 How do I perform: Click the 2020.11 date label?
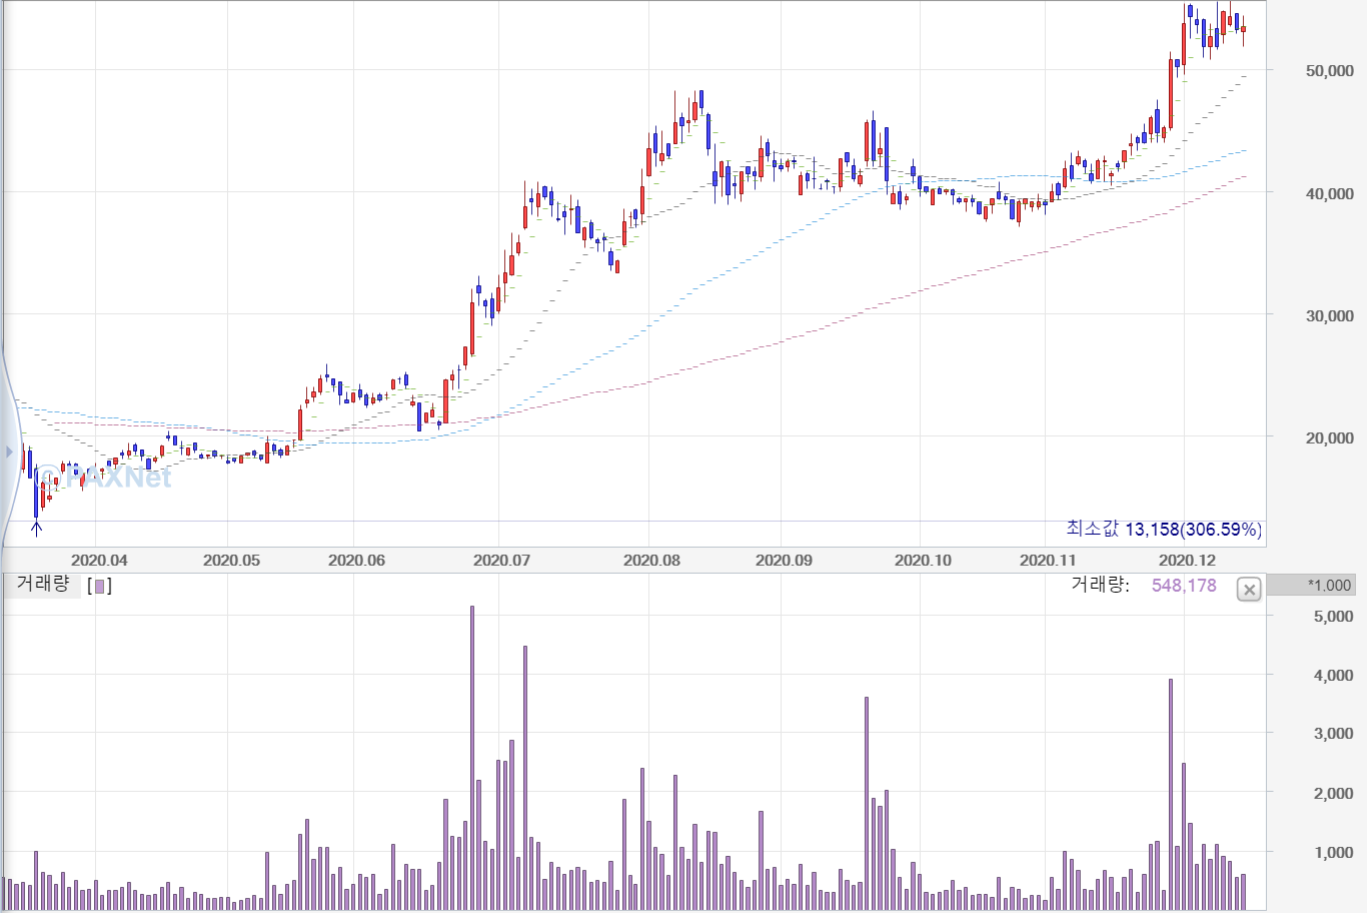[x=1047, y=560]
